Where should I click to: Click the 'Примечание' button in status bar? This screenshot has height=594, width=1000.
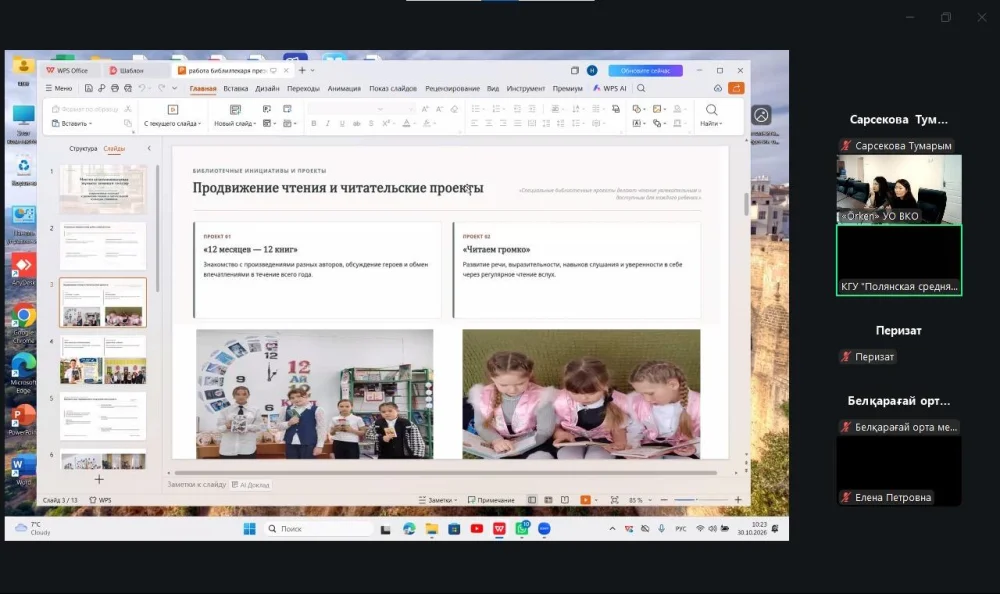491,500
